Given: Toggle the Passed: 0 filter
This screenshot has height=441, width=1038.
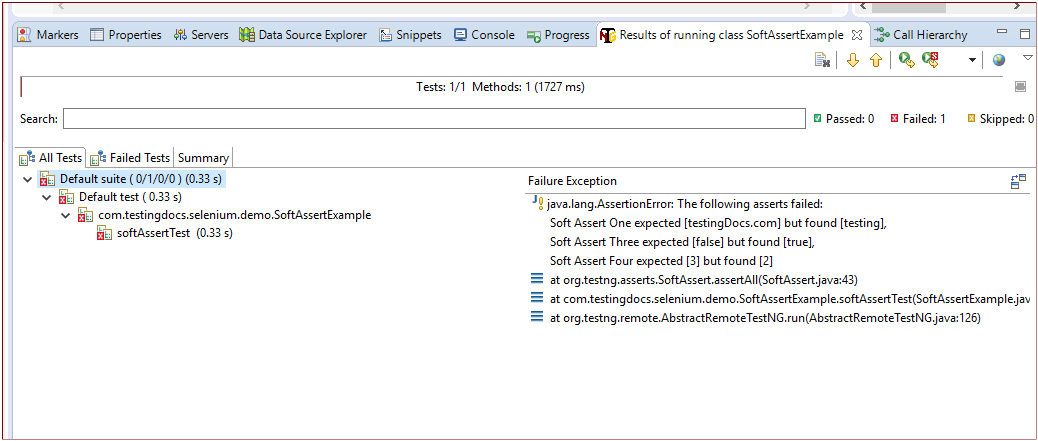Looking at the screenshot, I should coord(843,119).
